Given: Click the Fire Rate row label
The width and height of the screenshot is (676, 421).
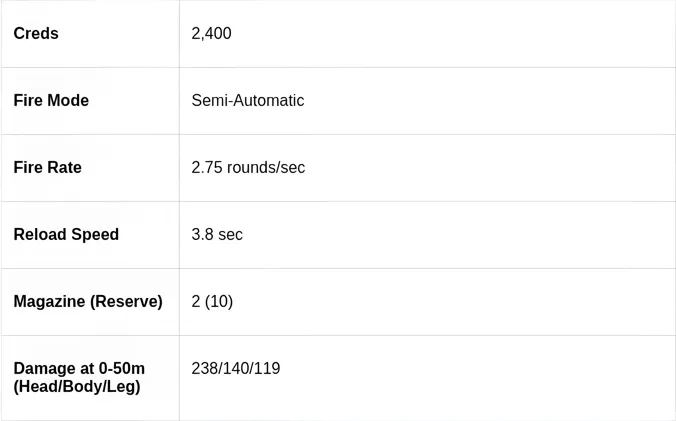Looking at the screenshot, I should [x=47, y=168].
